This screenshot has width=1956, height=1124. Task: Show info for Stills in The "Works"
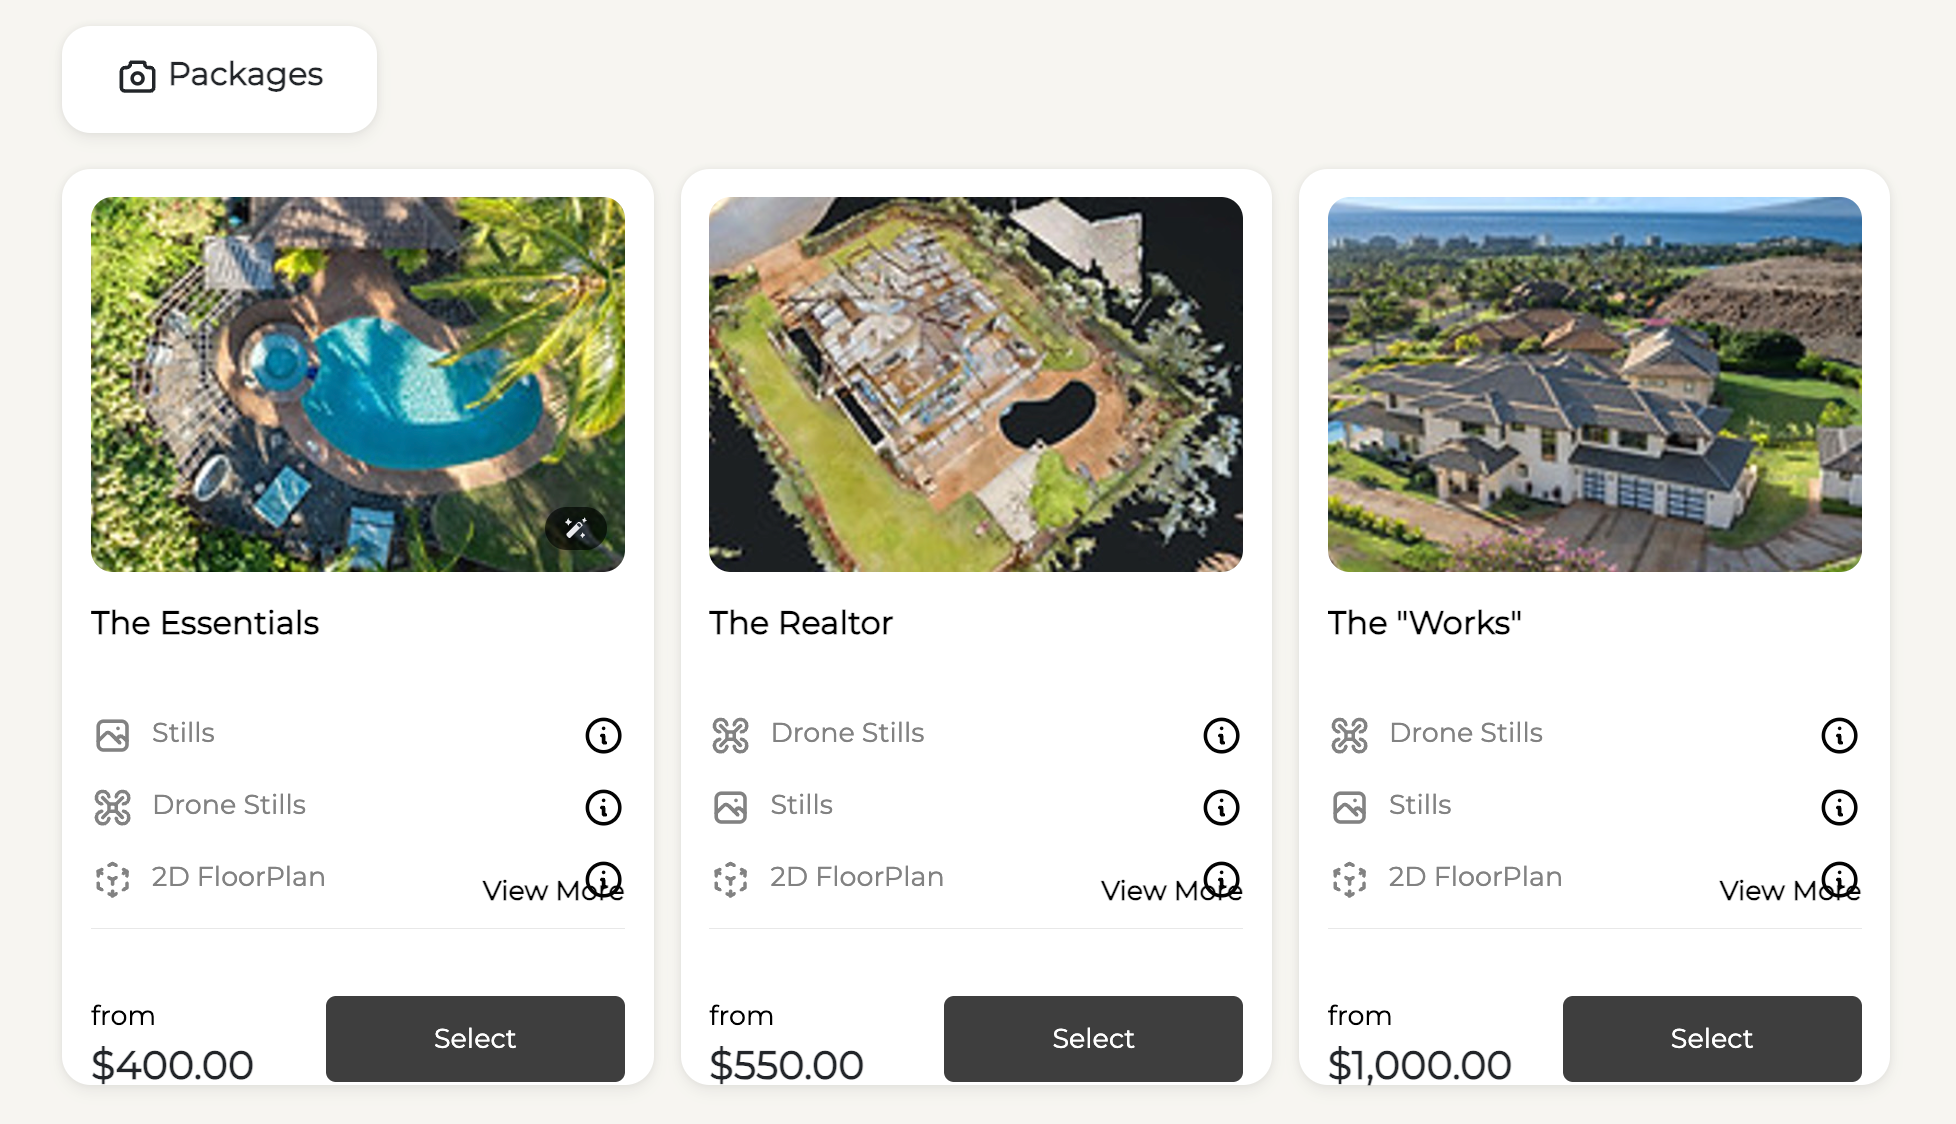1839,807
